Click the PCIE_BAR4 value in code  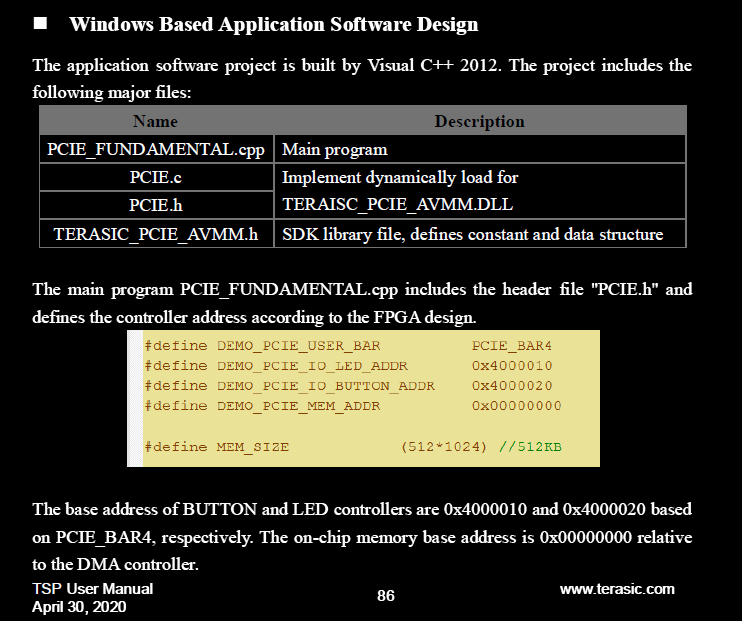click(x=512, y=346)
